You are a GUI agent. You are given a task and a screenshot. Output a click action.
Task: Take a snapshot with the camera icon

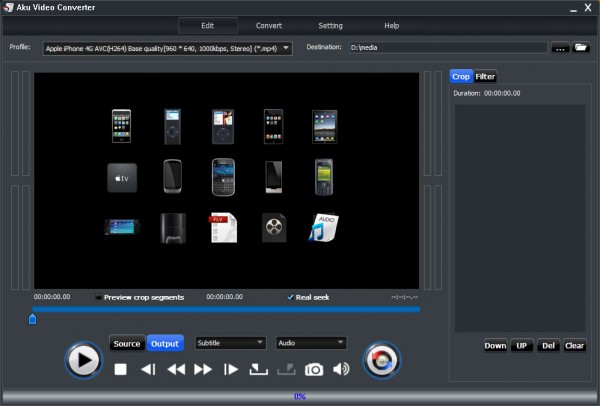point(314,369)
